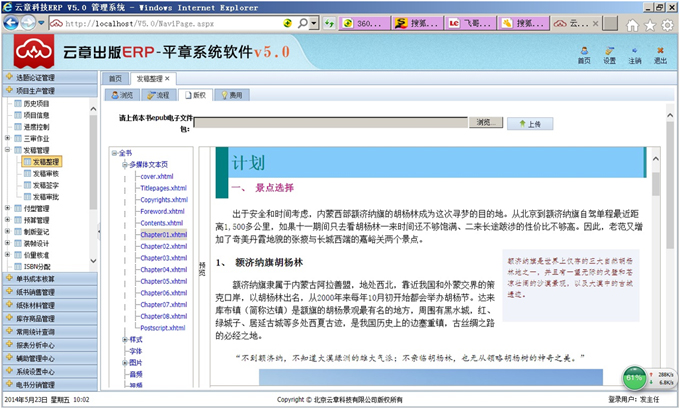Screen dimensions: 680x409
Task: Expand the 装帧设计 tree node
Action: click(7, 243)
